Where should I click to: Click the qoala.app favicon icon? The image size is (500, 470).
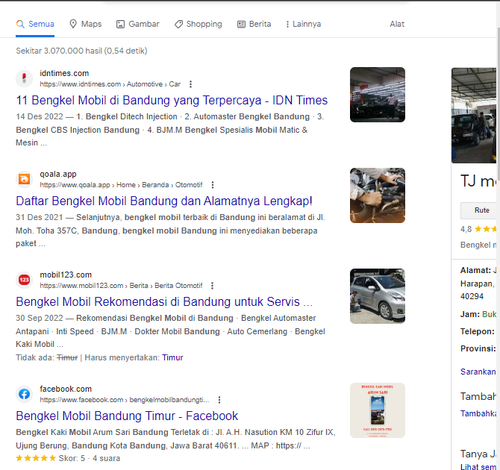24,179
